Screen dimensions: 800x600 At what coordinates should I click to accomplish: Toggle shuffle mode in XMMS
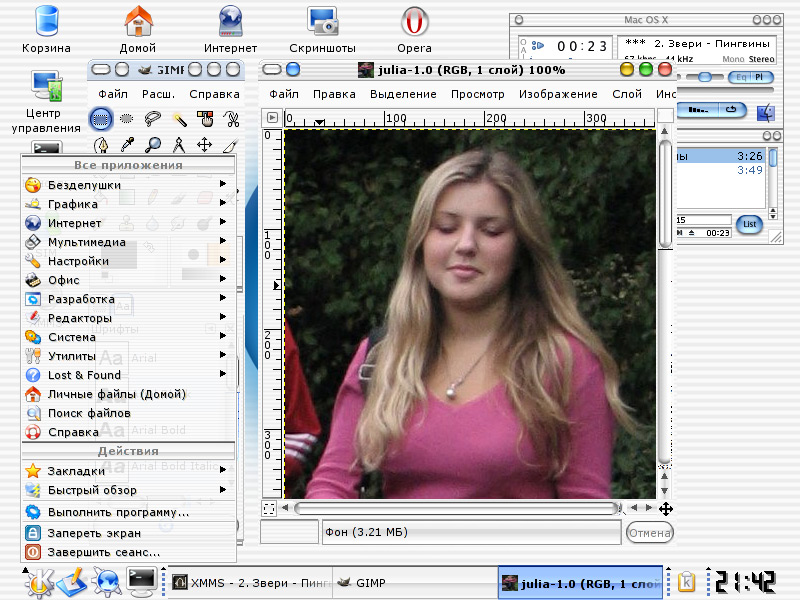[698, 110]
